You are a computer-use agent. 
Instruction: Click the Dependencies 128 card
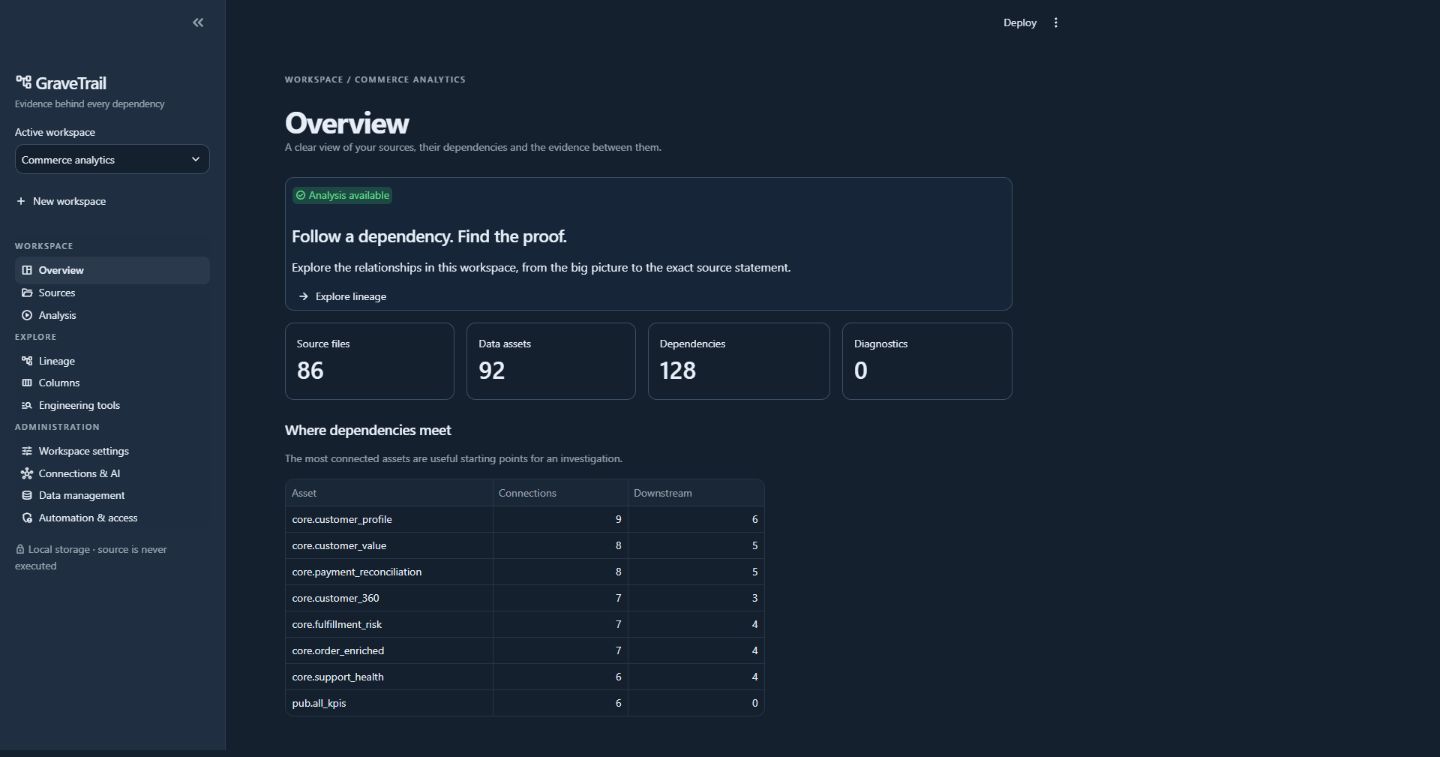click(x=739, y=361)
